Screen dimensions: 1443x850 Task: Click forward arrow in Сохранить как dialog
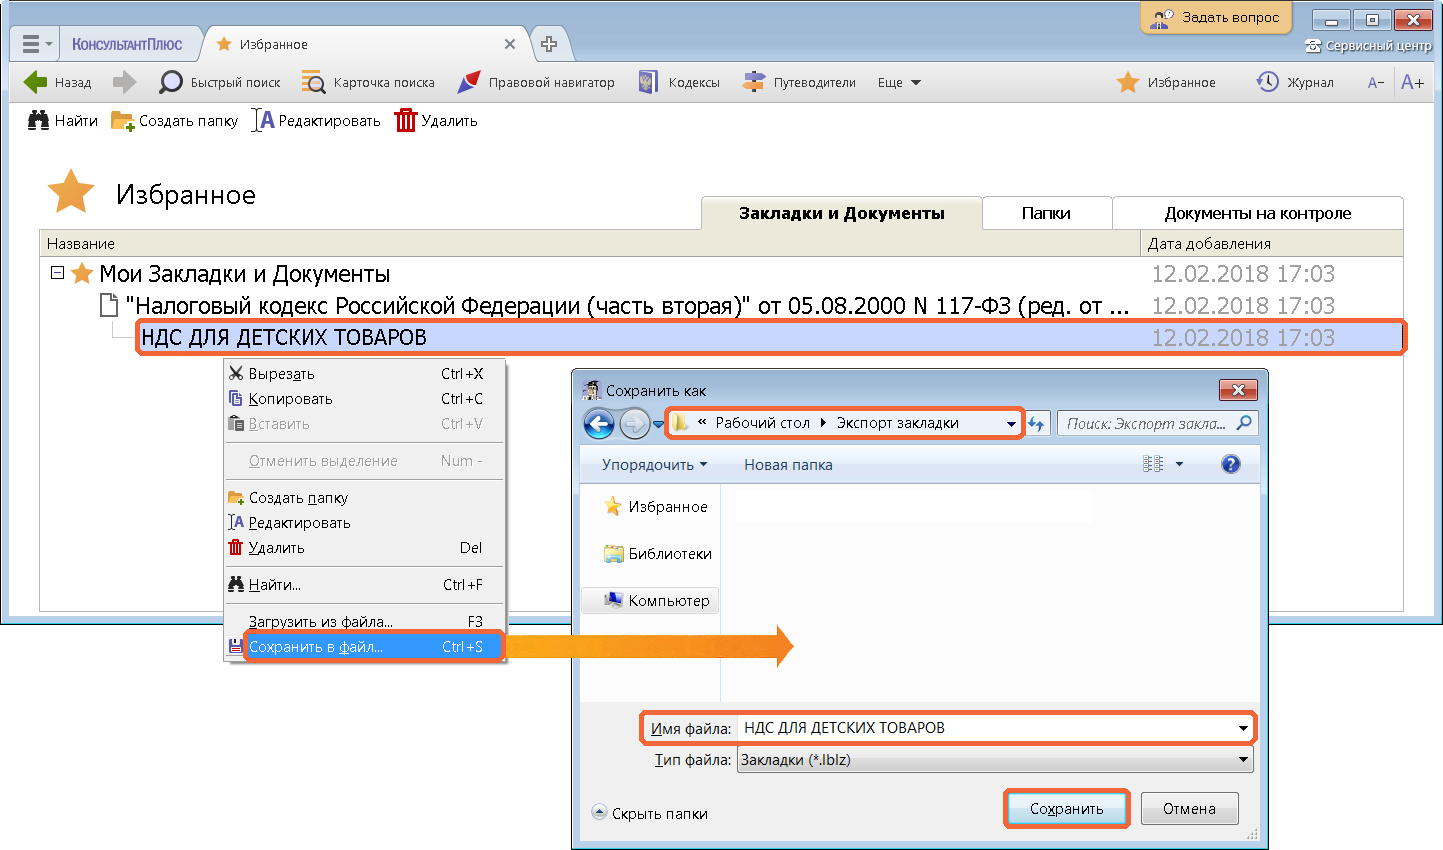coord(634,424)
